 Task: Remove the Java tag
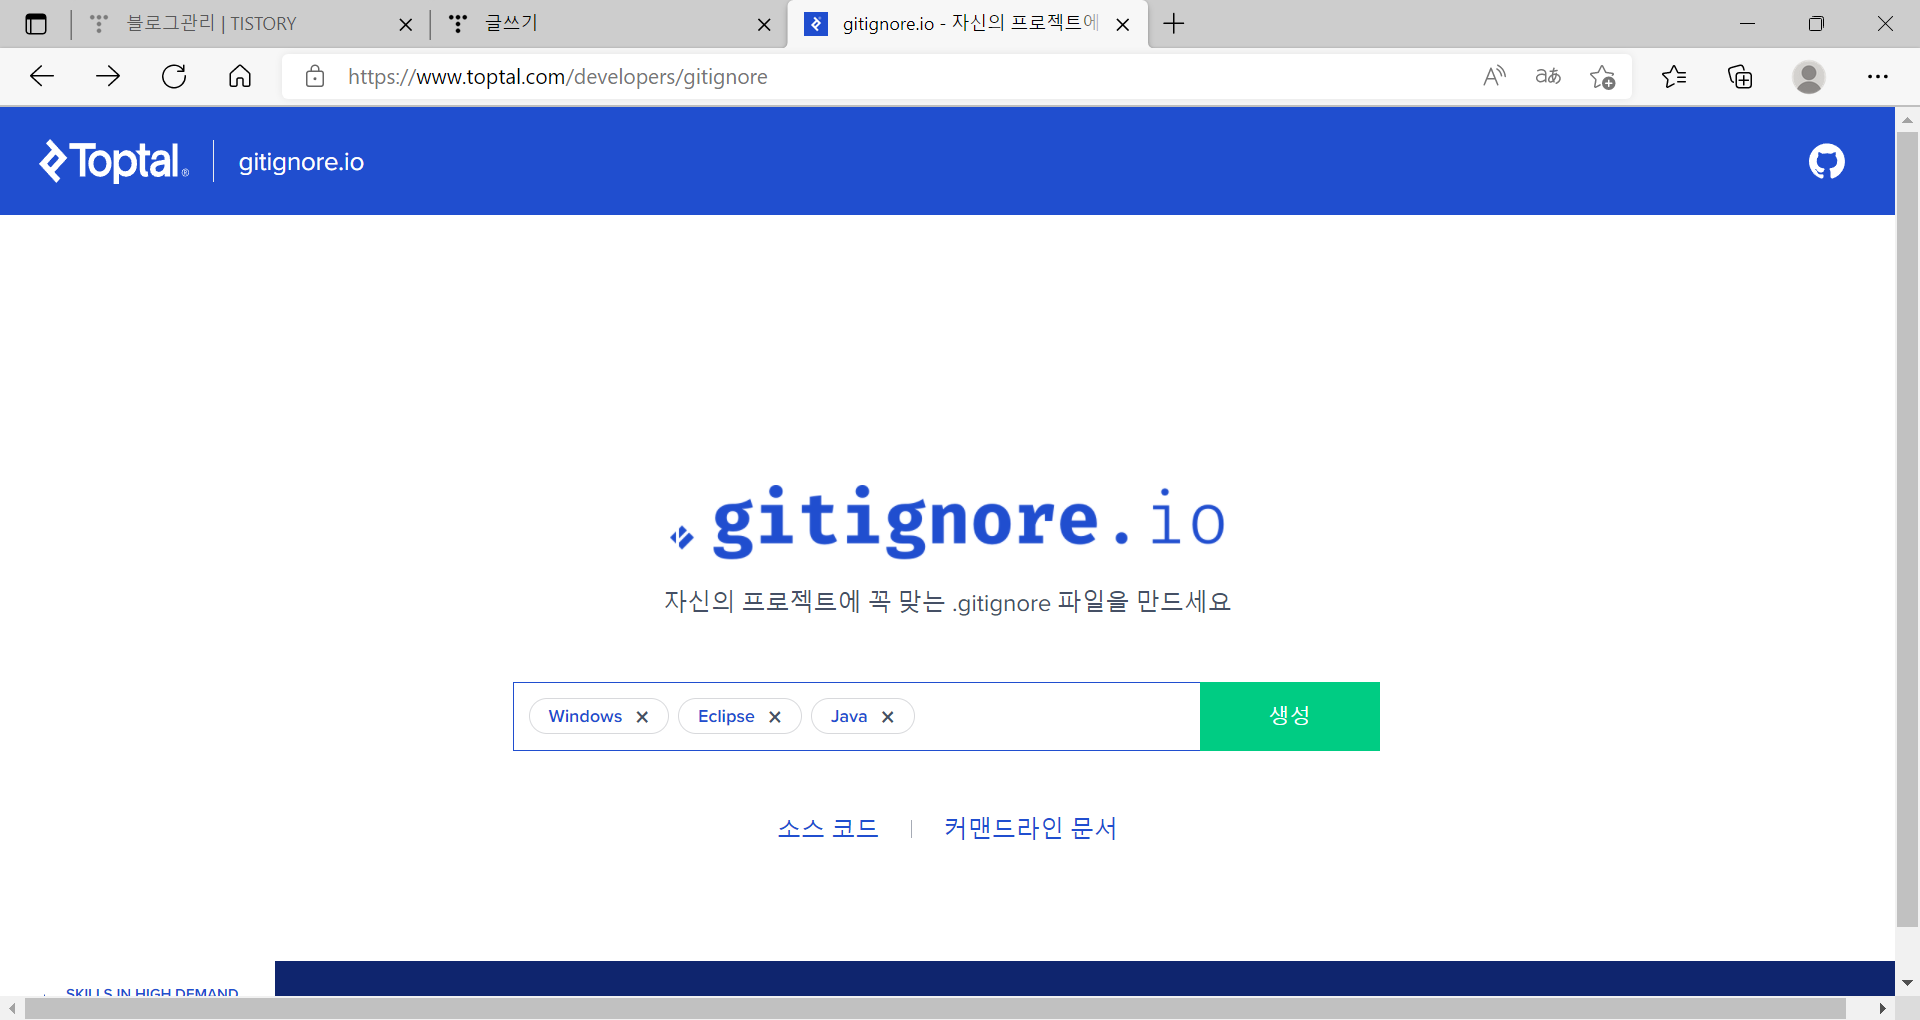pyautogui.click(x=887, y=717)
